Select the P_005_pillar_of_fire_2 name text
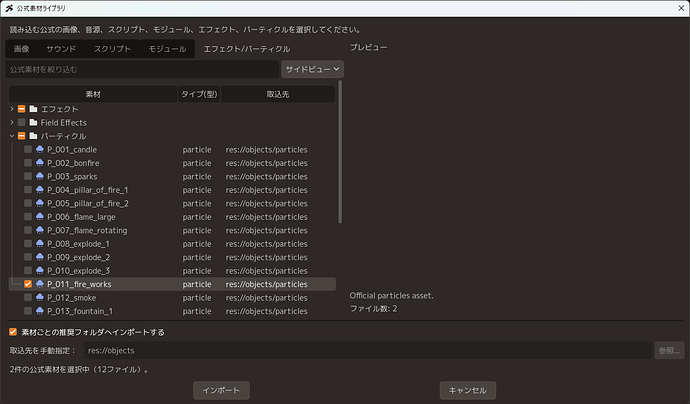Screen dimensions: 690x404 (88, 203)
